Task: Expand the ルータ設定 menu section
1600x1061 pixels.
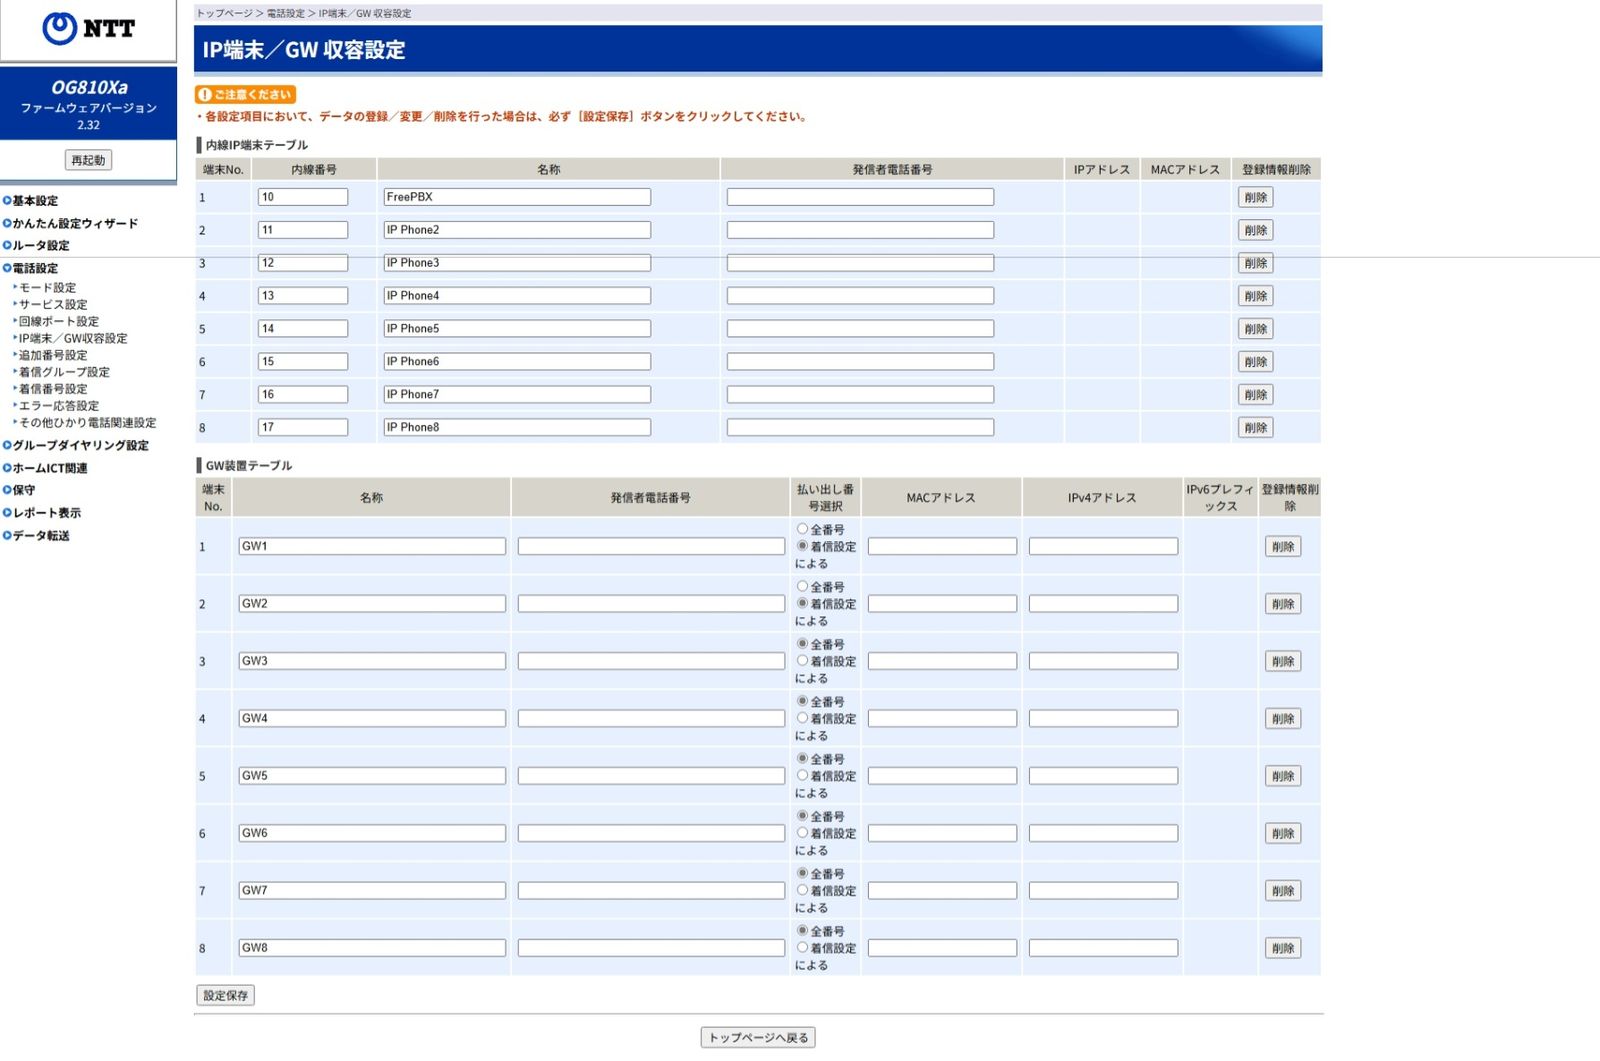Action: point(41,246)
